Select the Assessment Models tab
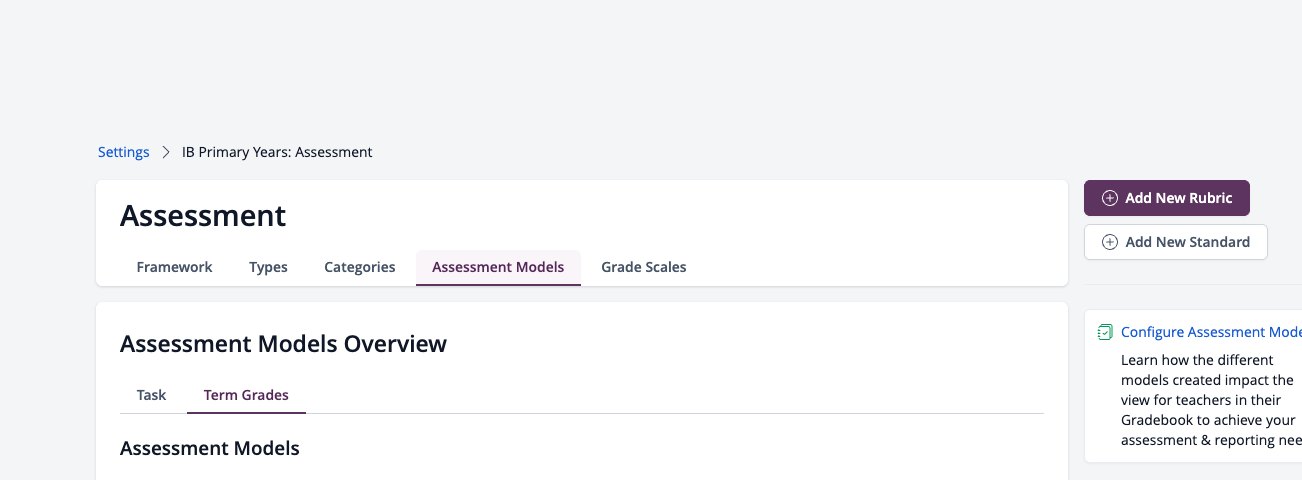Image resolution: width=1302 pixels, height=480 pixels. 498,267
